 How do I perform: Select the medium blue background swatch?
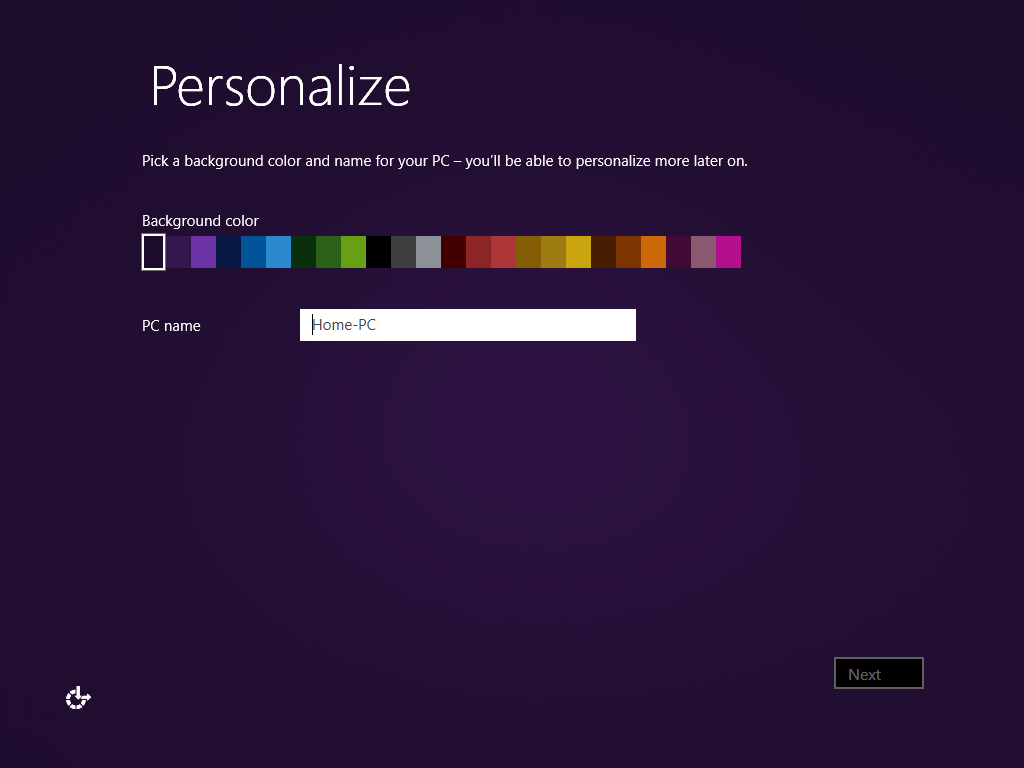[253, 252]
